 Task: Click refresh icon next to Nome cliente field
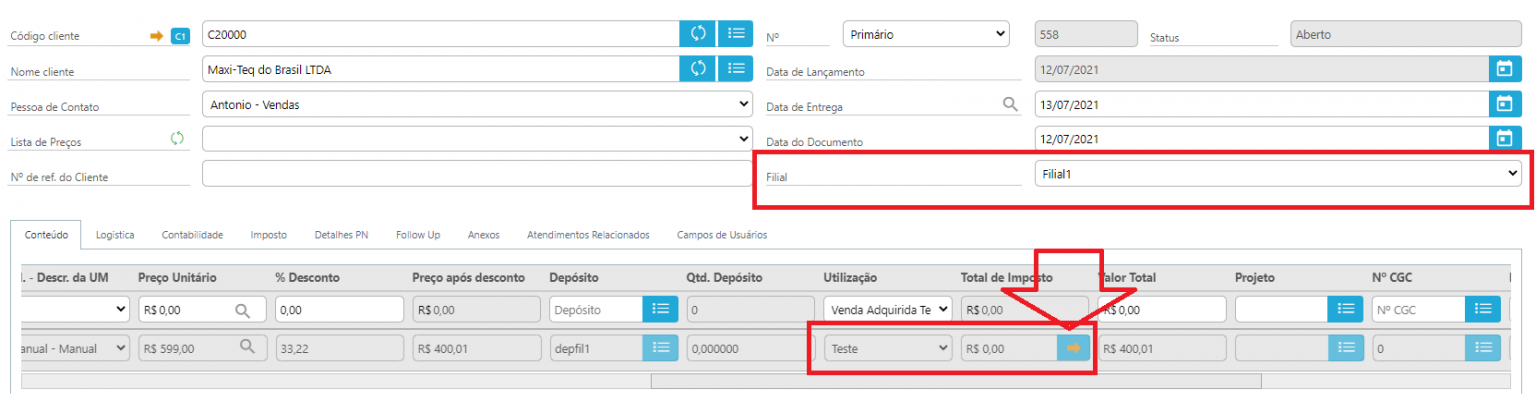(698, 69)
